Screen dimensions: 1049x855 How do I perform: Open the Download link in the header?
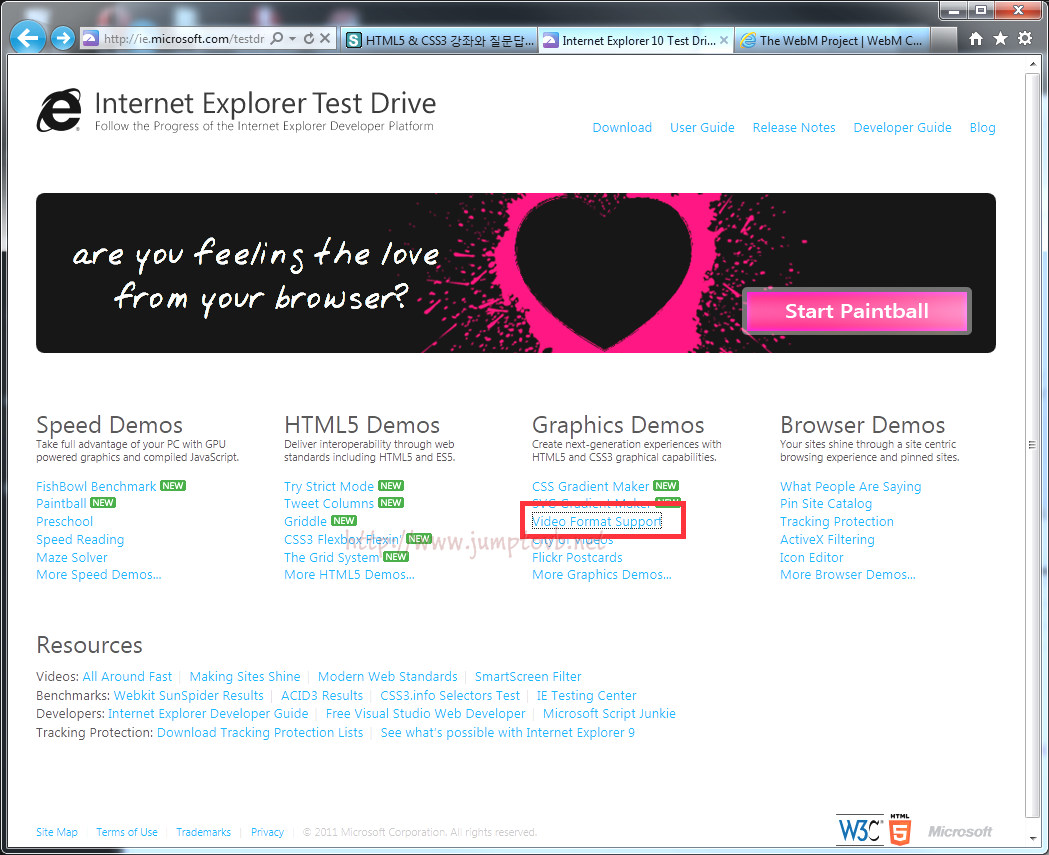(x=622, y=127)
